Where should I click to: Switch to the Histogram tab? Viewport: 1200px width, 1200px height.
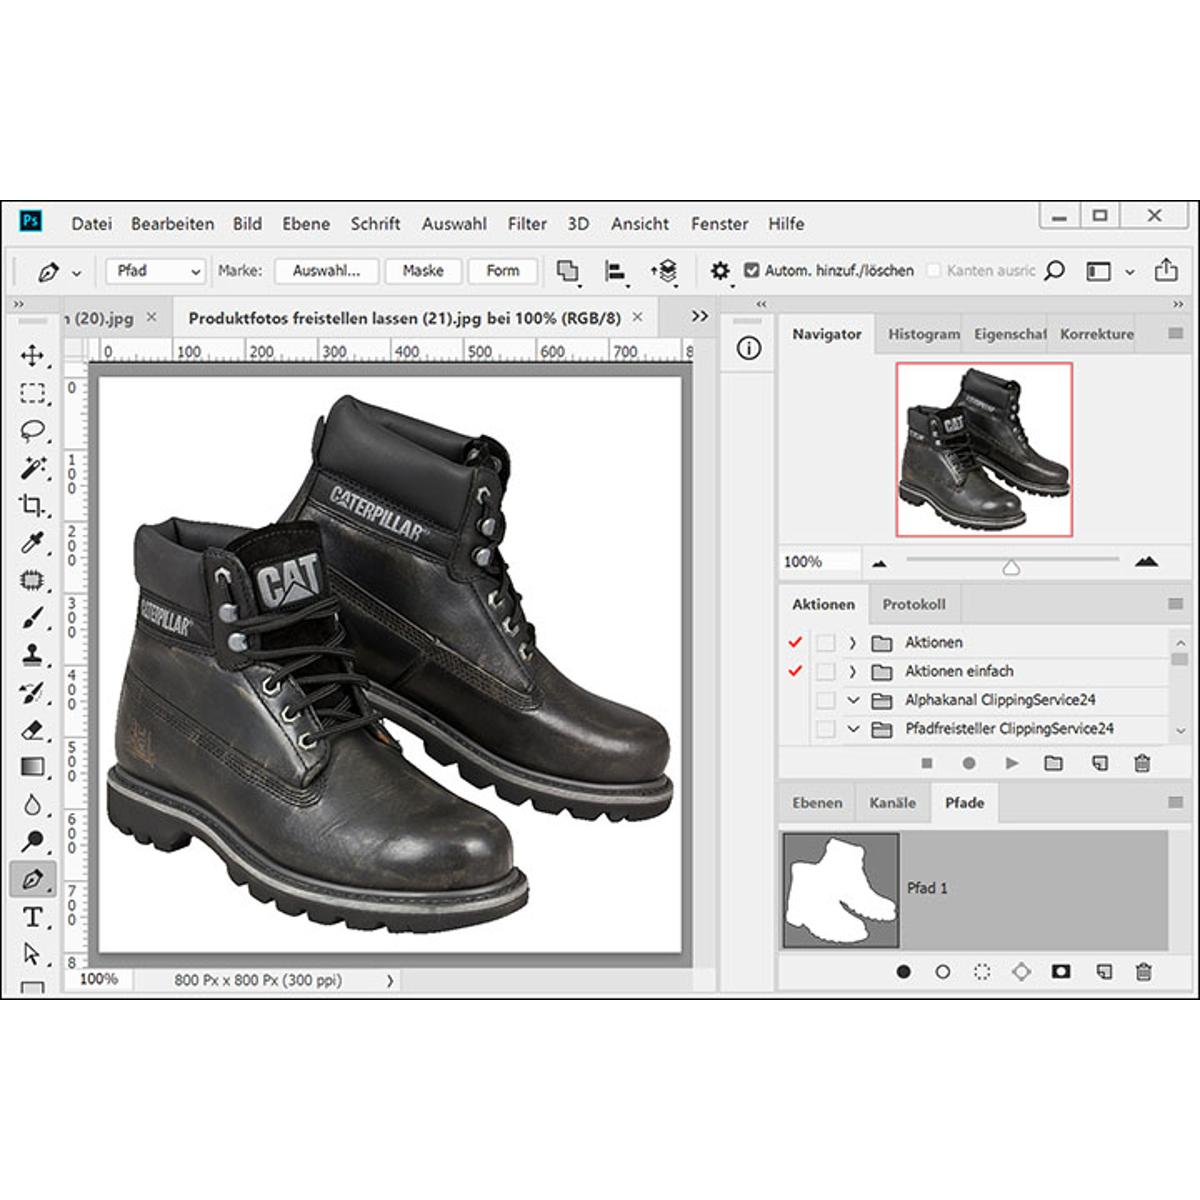coord(923,334)
